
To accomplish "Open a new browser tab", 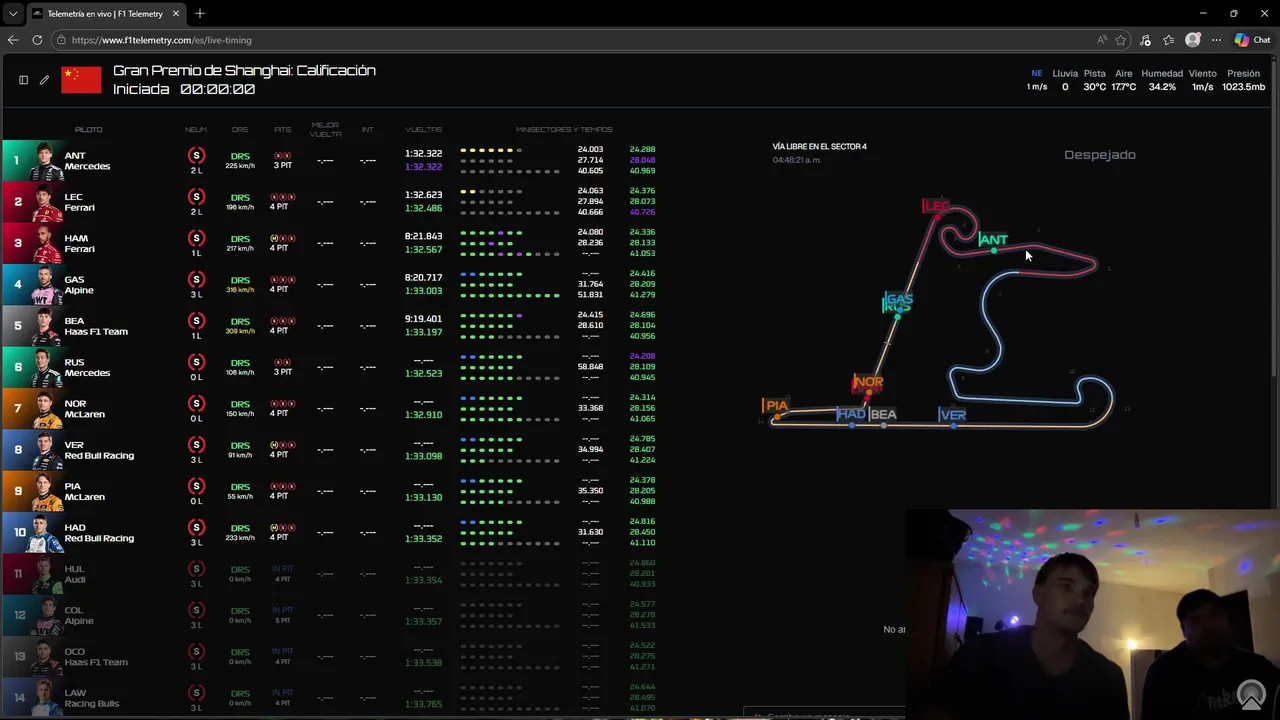I will point(200,14).
